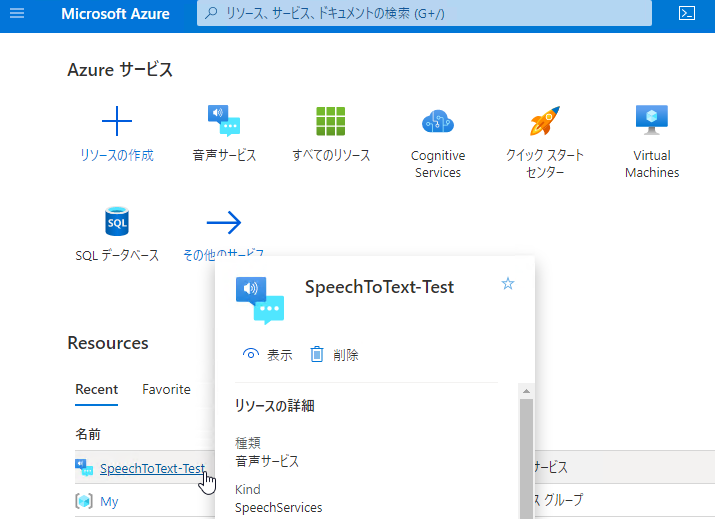Click the large speech icon in popup card
This screenshot has height=519, width=715.
coord(260,301)
